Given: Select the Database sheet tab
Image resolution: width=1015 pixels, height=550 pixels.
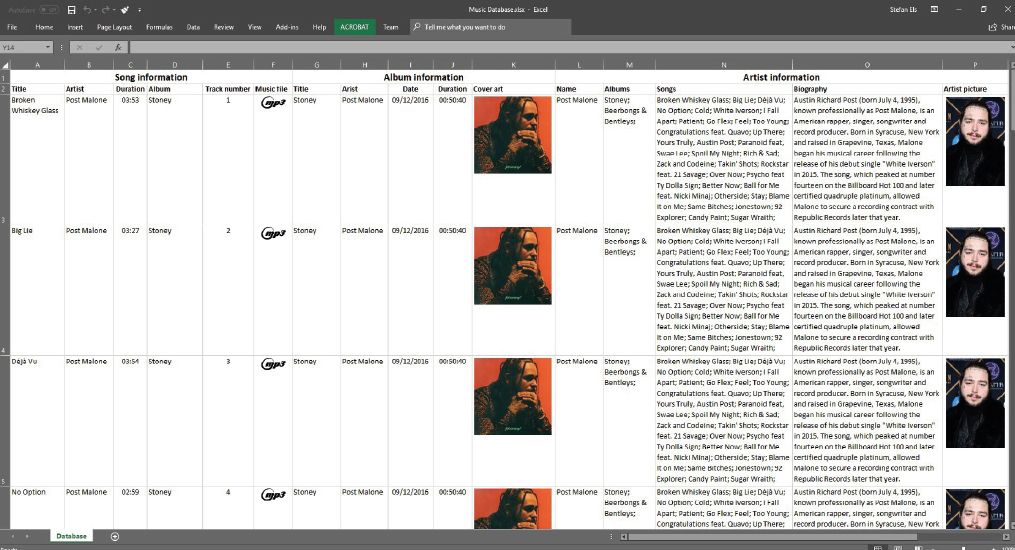Looking at the screenshot, I should click(71, 537).
